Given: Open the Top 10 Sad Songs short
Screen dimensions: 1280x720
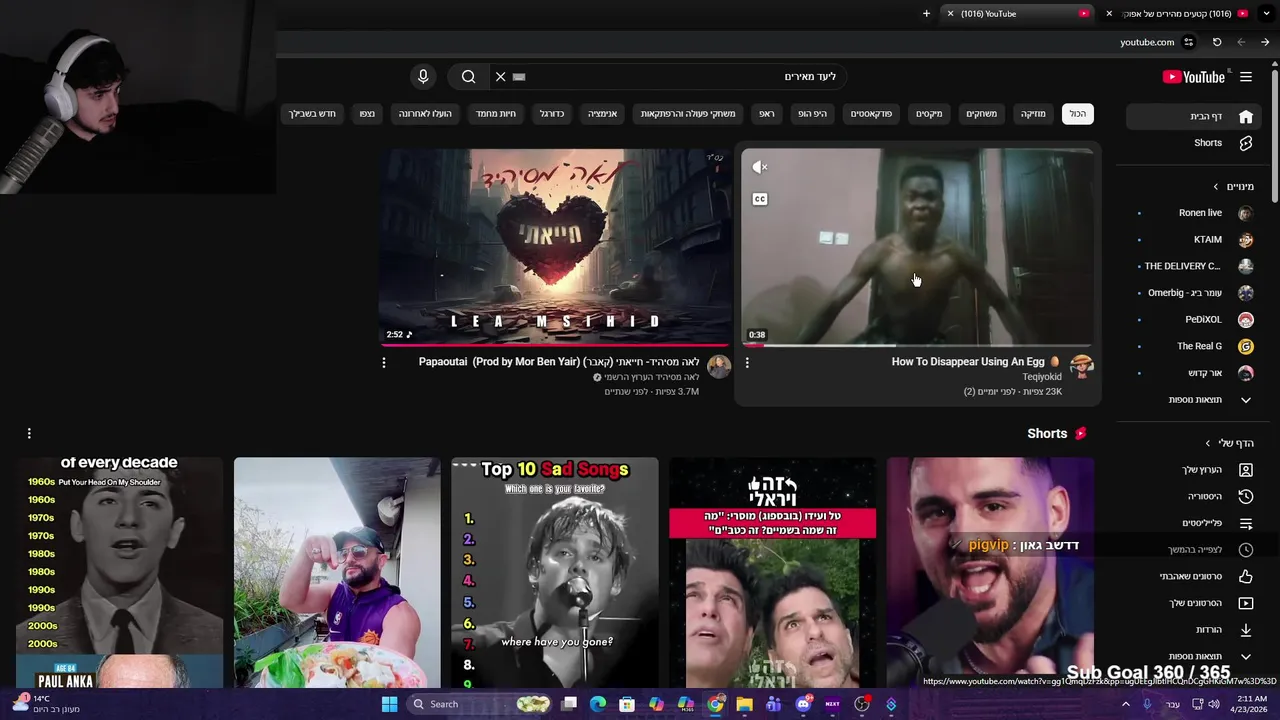Looking at the screenshot, I should [555, 573].
